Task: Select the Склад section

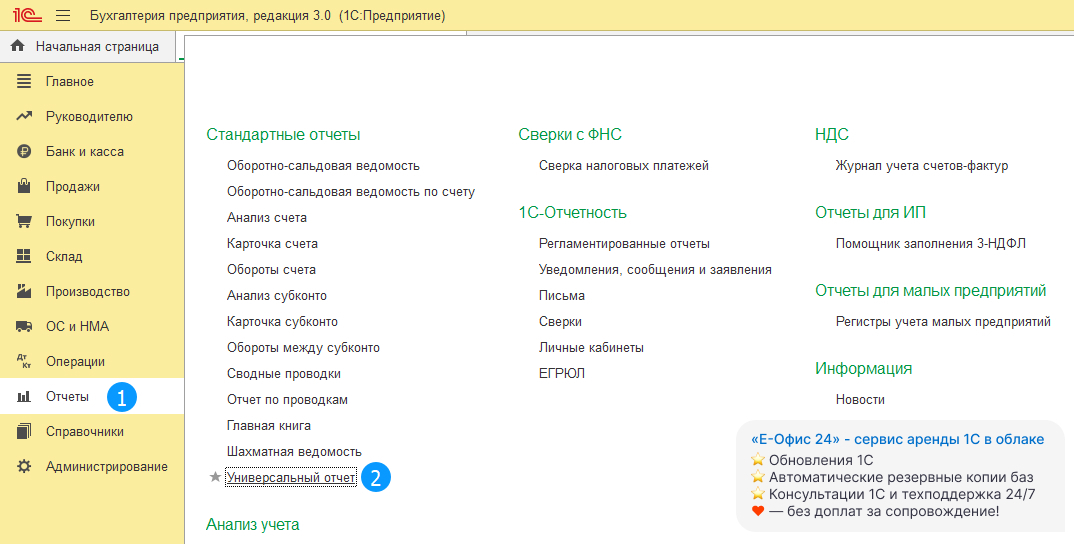Action: tap(92, 256)
